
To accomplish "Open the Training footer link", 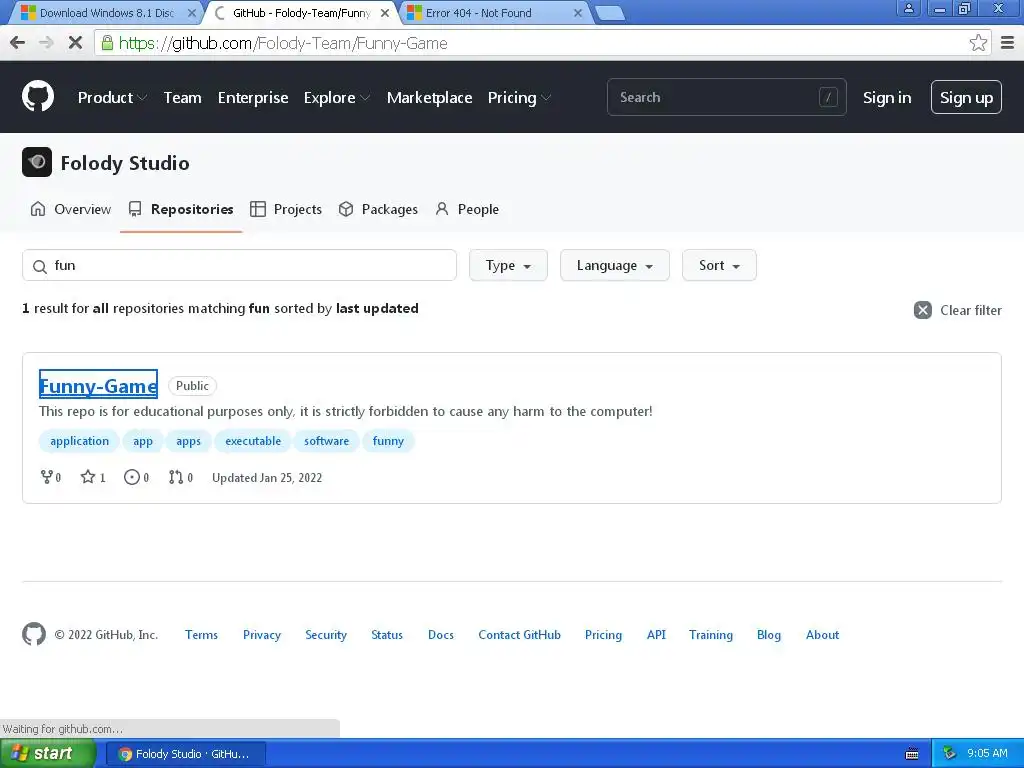I will tap(711, 634).
